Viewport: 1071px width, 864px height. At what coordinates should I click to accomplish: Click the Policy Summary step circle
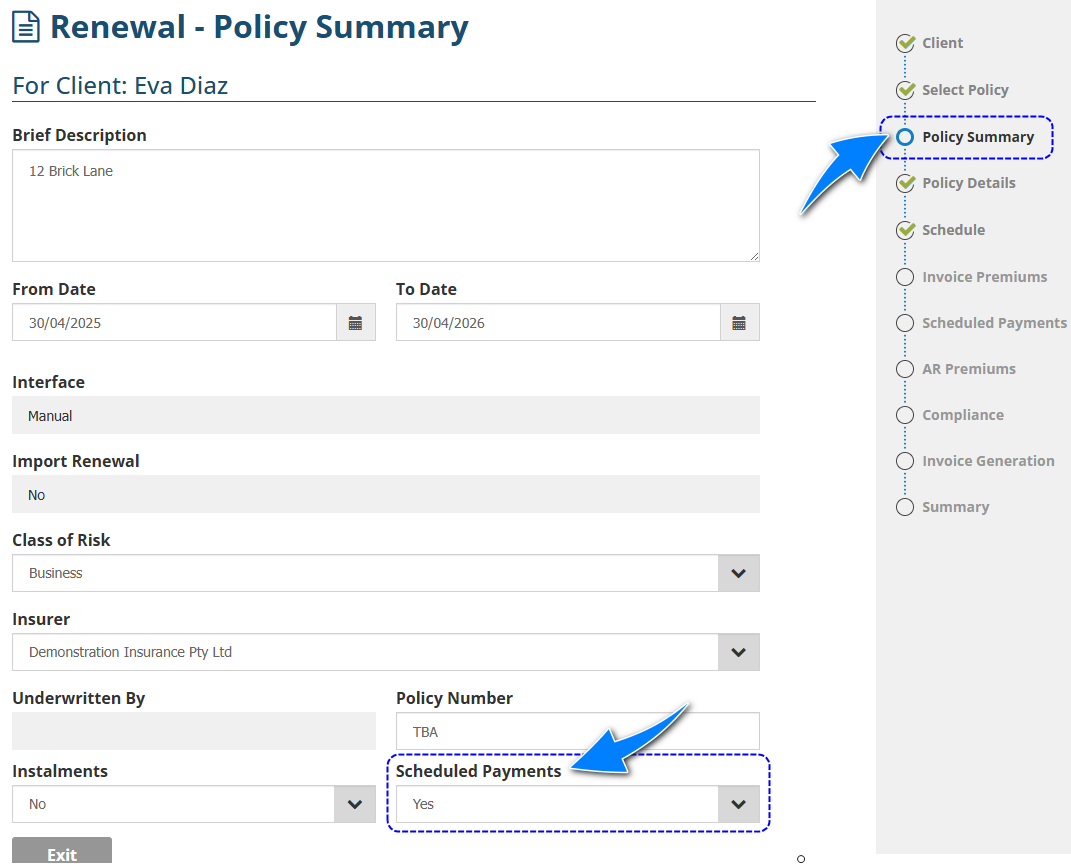(x=905, y=137)
